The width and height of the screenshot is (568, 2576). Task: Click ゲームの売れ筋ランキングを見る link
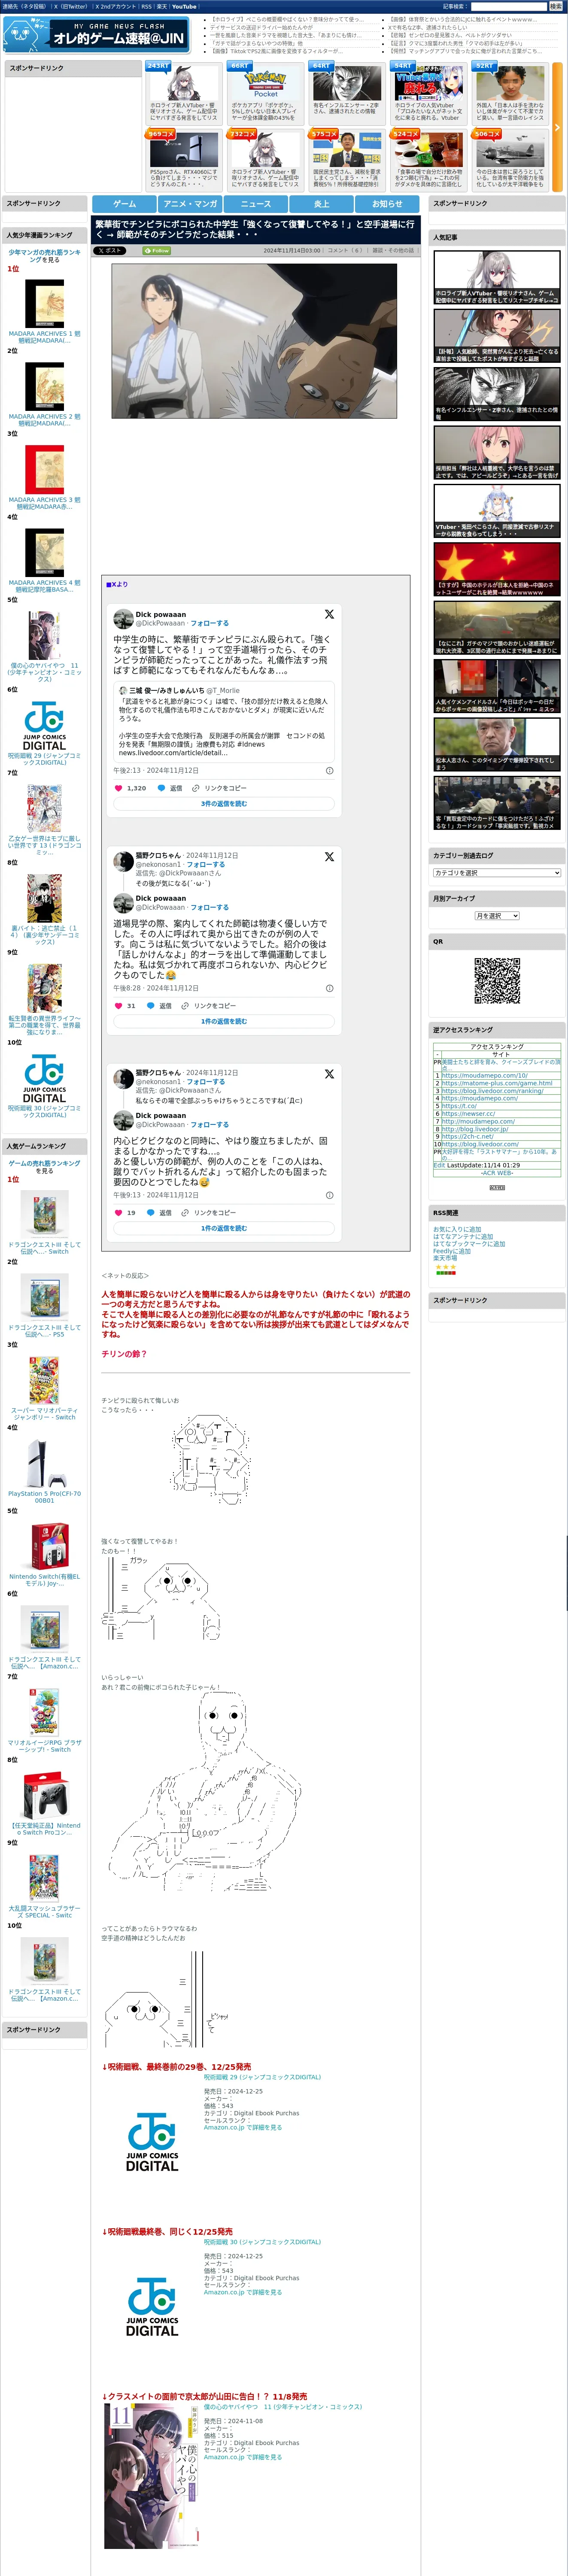pos(44,1167)
